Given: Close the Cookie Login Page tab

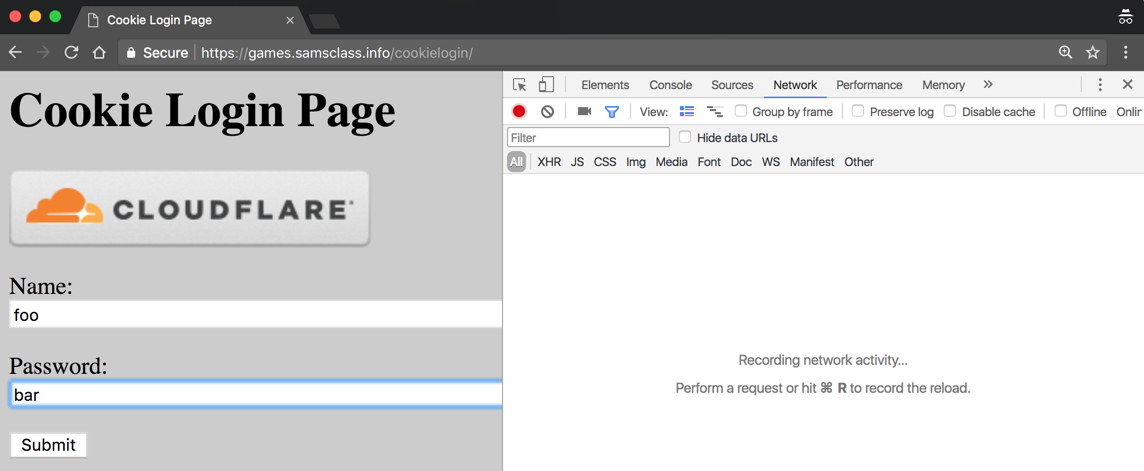Looking at the screenshot, I should coord(290,20).
